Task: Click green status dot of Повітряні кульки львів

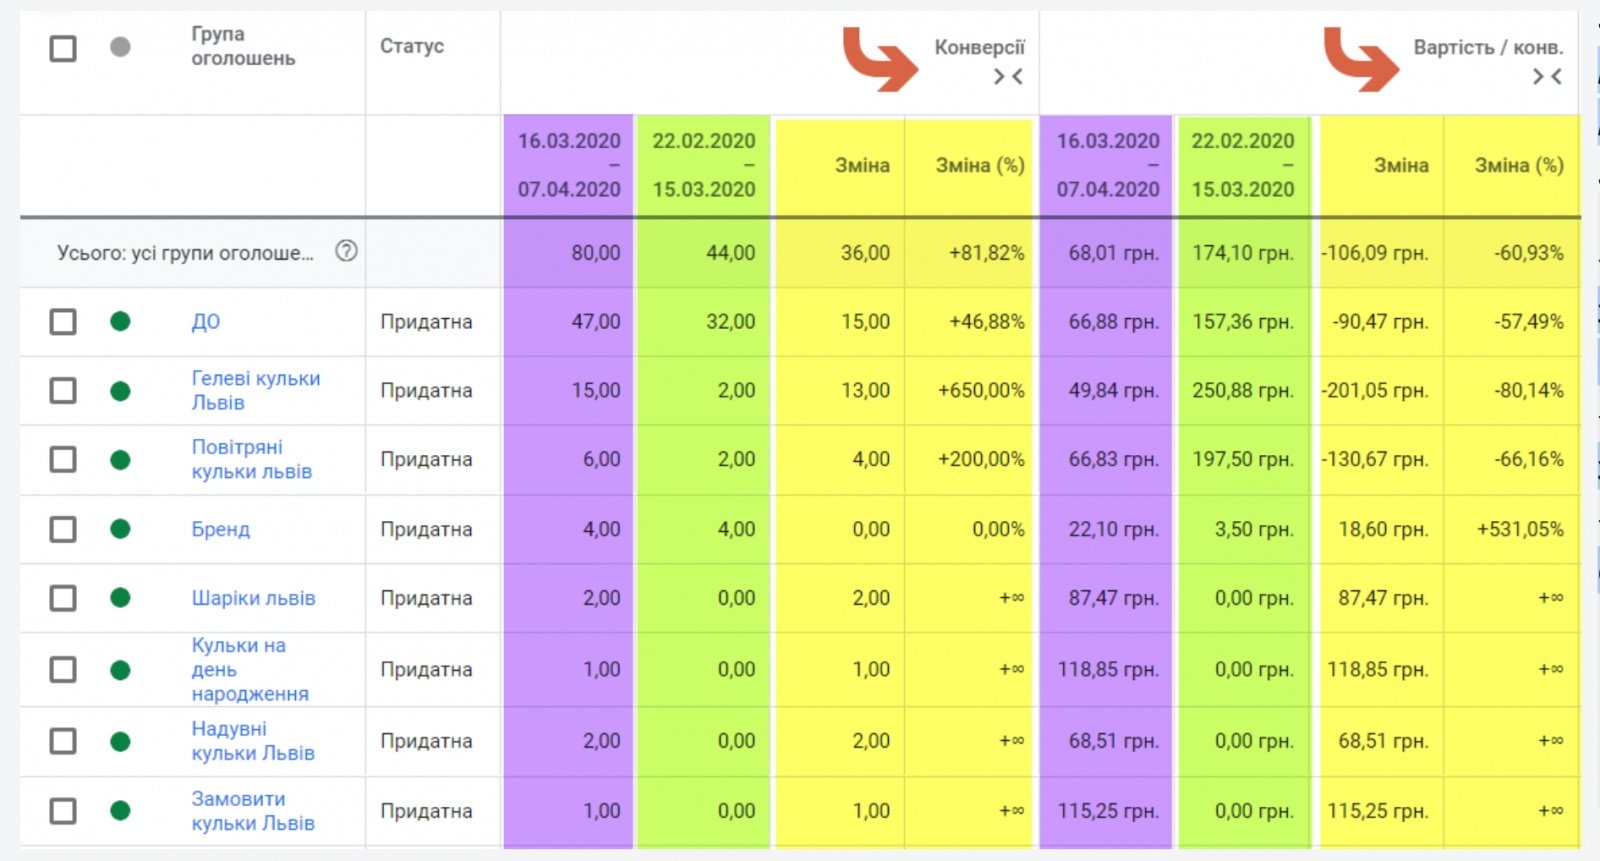Action: [x=120, y=459]
